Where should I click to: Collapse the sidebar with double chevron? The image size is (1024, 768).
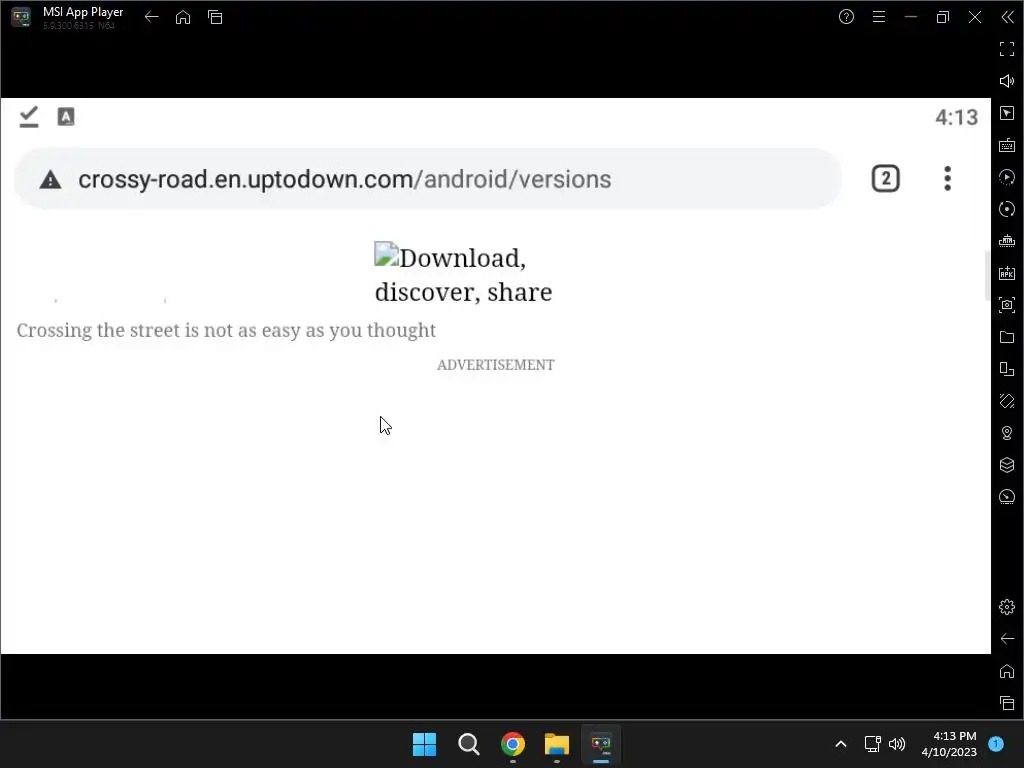[1007, 17]
